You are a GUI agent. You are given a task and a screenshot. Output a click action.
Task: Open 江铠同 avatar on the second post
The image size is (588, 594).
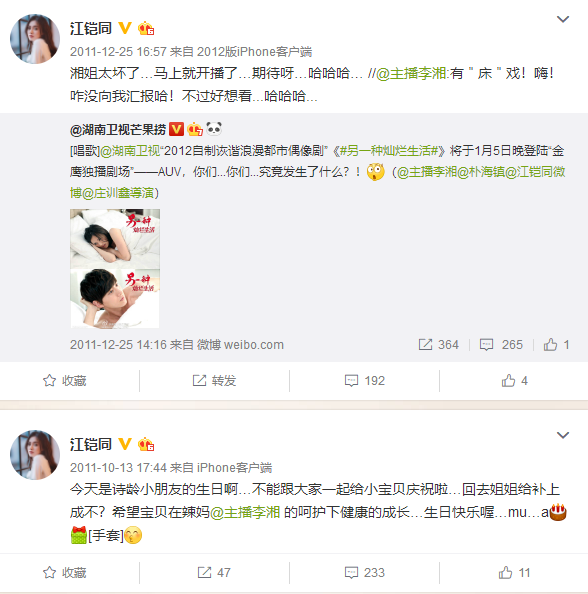point(35,455)
